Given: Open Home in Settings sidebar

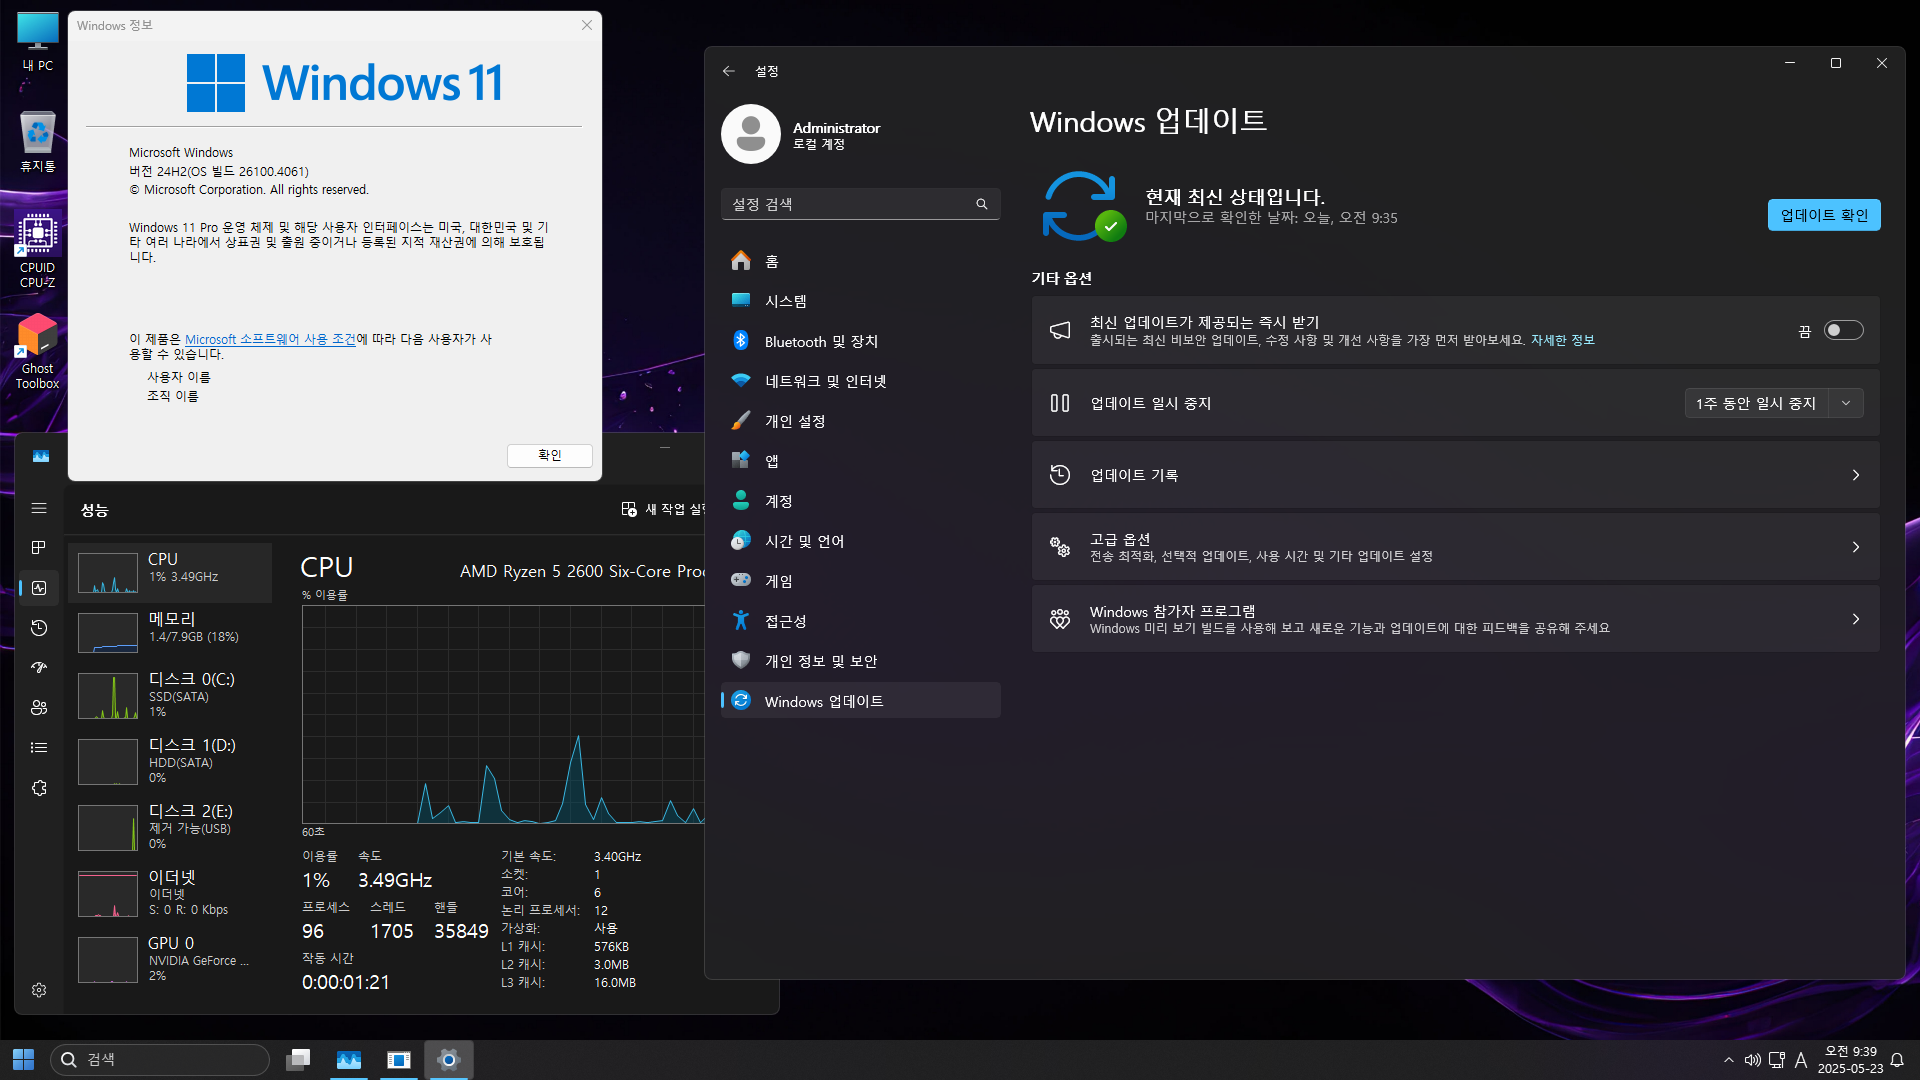Looking at the screenshot, I should [x=860, y=261].
